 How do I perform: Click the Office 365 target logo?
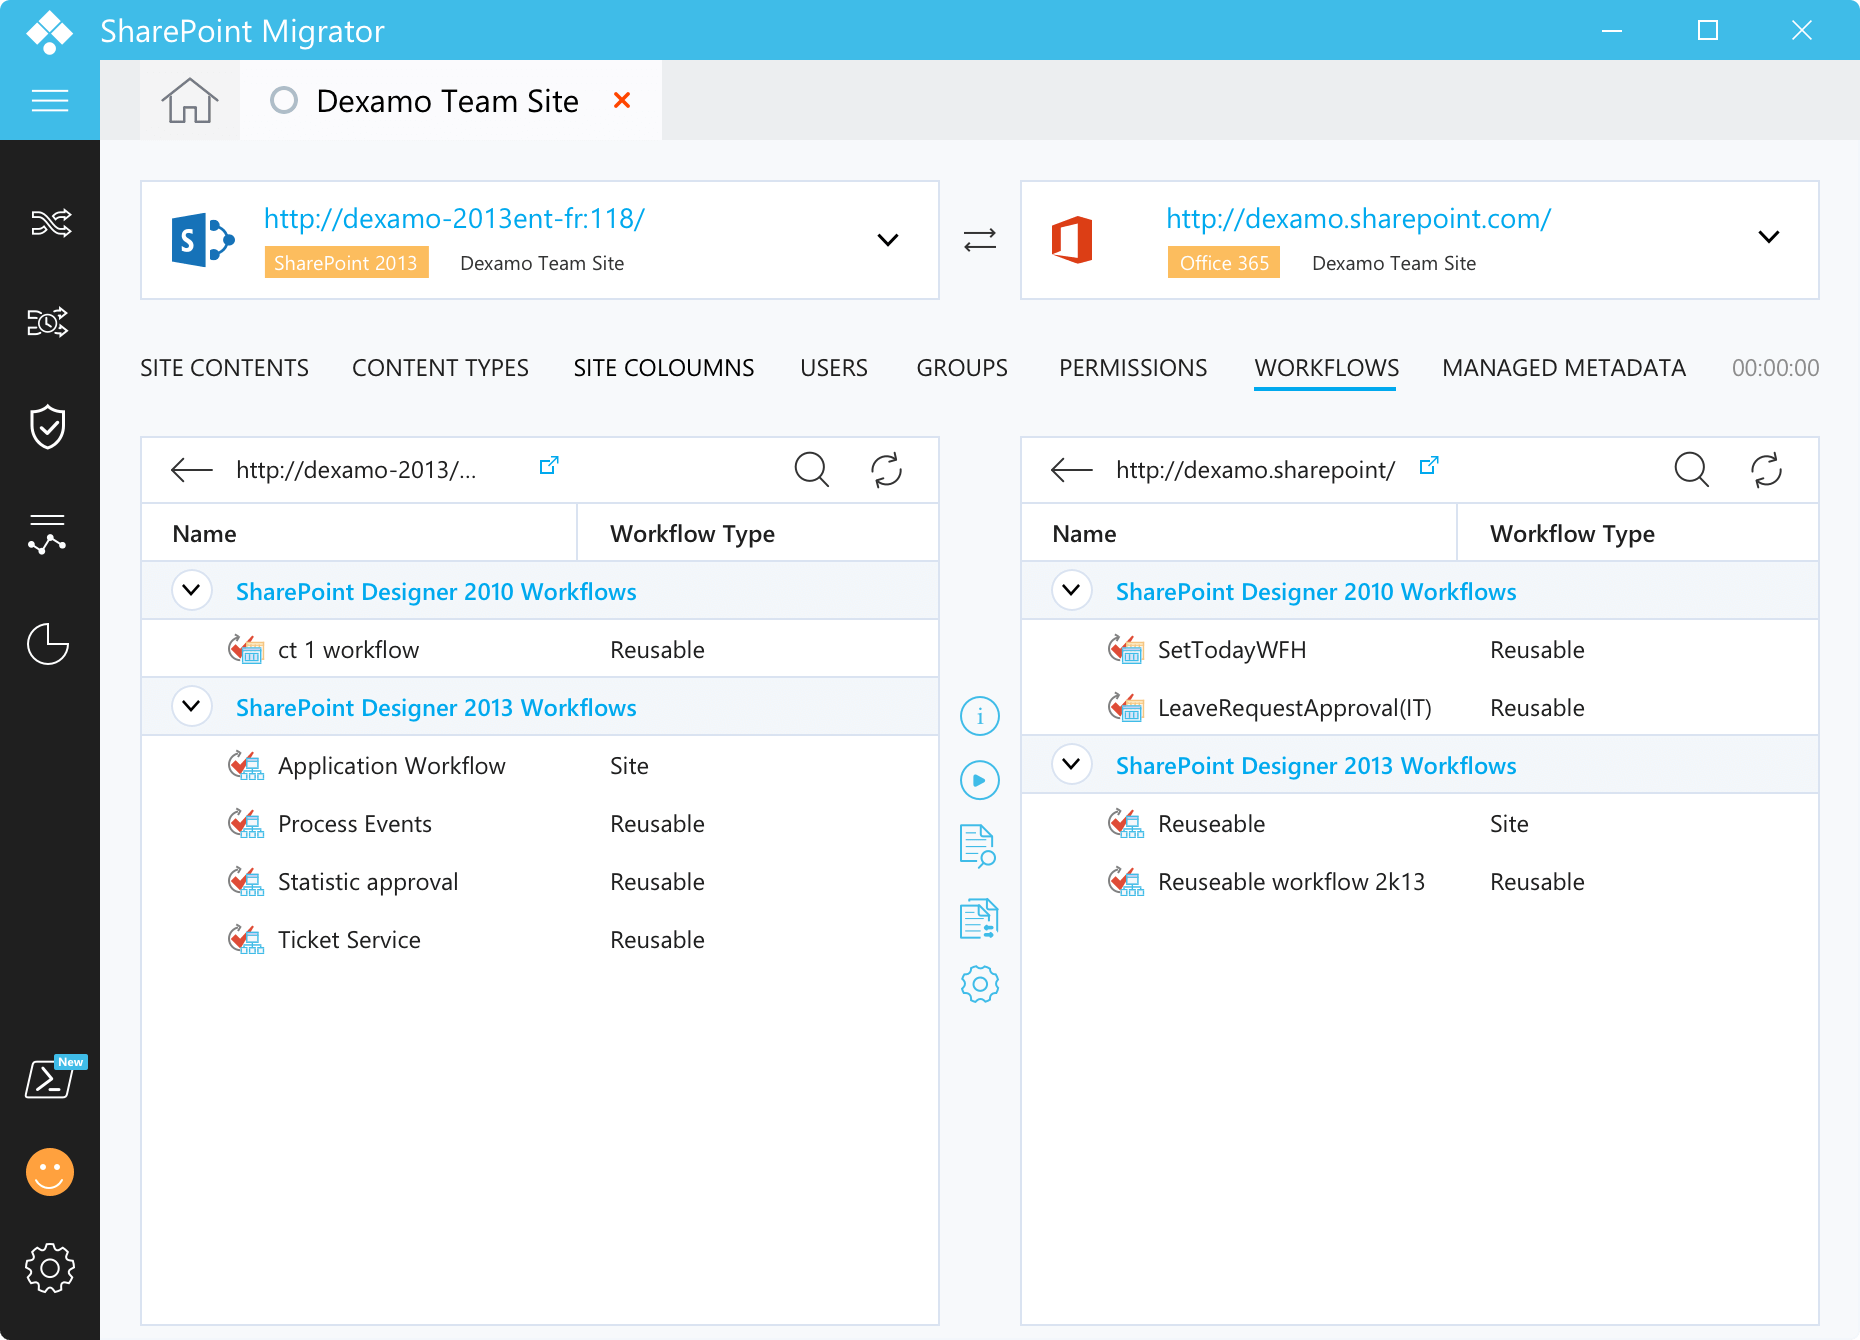coord(1072,240)
